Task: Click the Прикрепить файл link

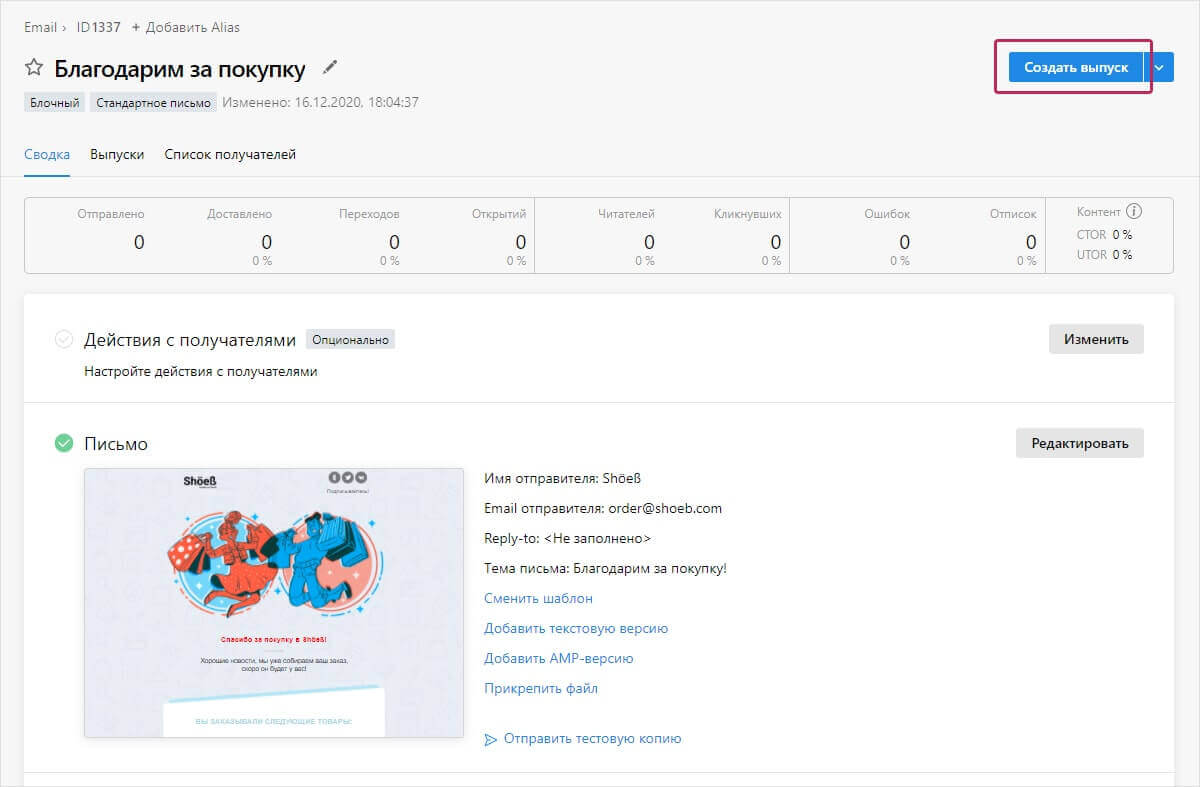Action: (540, 688)
